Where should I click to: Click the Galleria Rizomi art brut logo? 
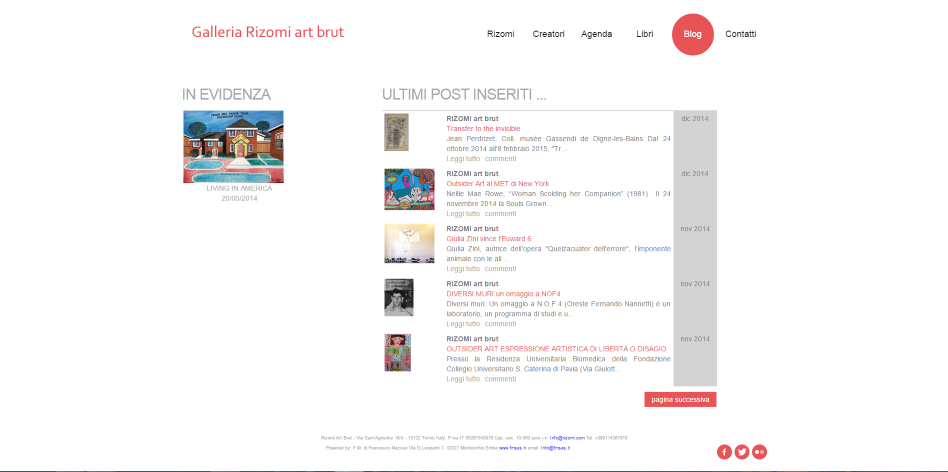[x=267, y=32]
